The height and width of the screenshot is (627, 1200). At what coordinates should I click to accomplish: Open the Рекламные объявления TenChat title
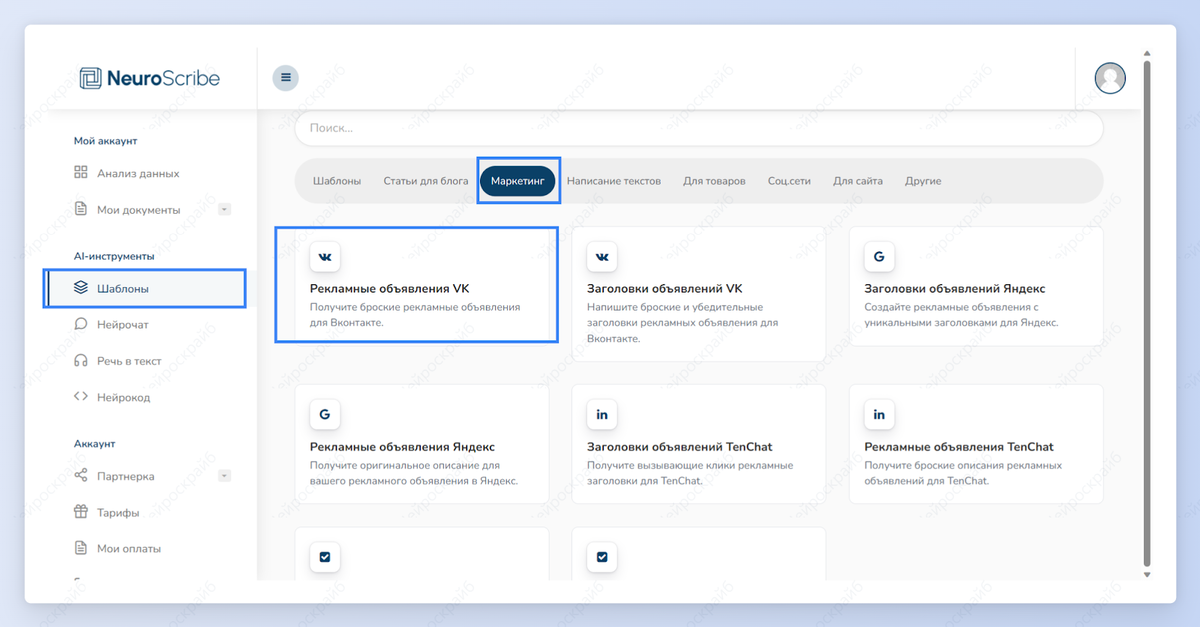click(x=959, y=447)
